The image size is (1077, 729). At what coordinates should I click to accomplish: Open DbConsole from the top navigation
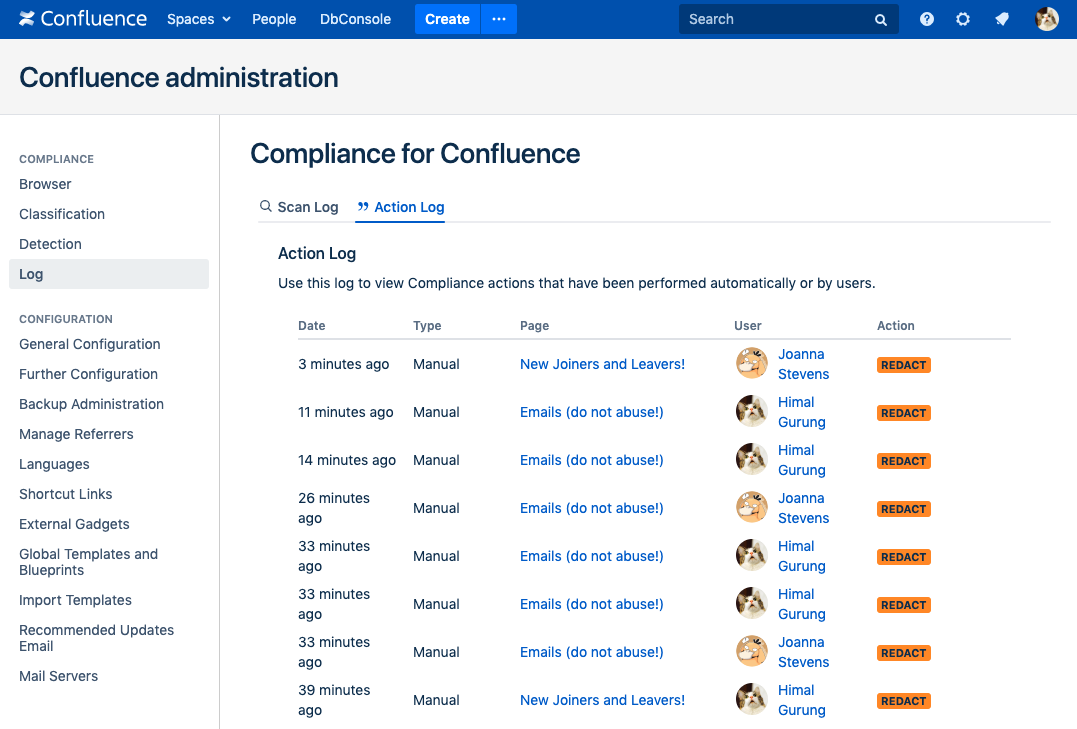(x=355, y=19)
